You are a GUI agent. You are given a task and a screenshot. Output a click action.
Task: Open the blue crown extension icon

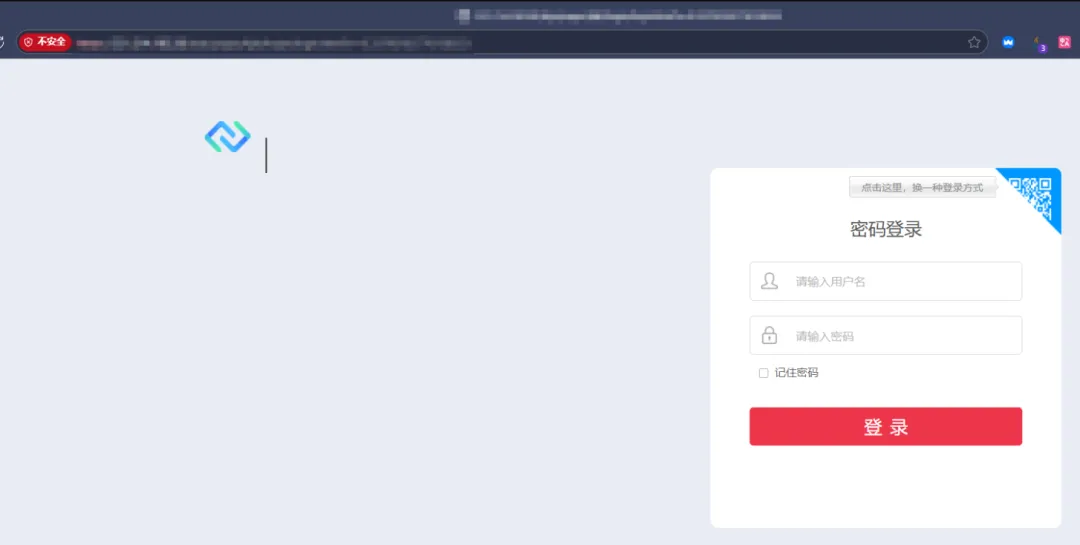(1008, 43)
